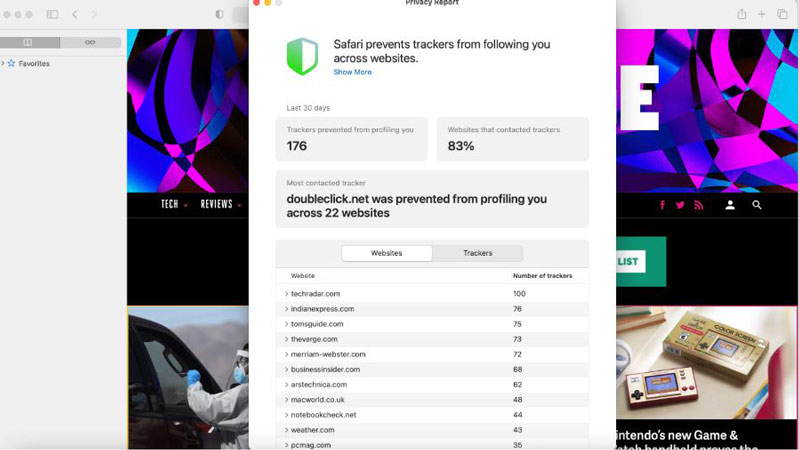Click the Number of trackers column header

[x=542, y=276]
